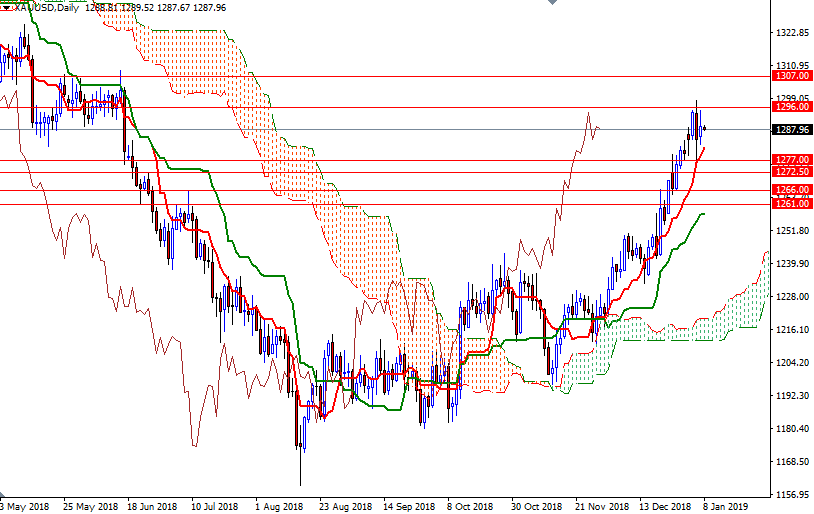Image resolution: width=814 pixels, height=514 pixels.
Task: Click the 1204.20 value on price axis
Action: [791, 363]
